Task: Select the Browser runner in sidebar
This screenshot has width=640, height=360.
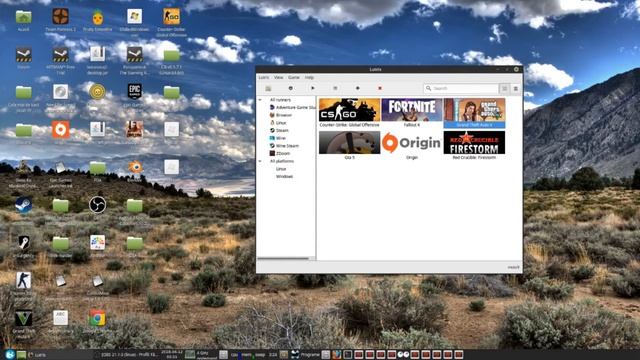Action: coord(280,115)
